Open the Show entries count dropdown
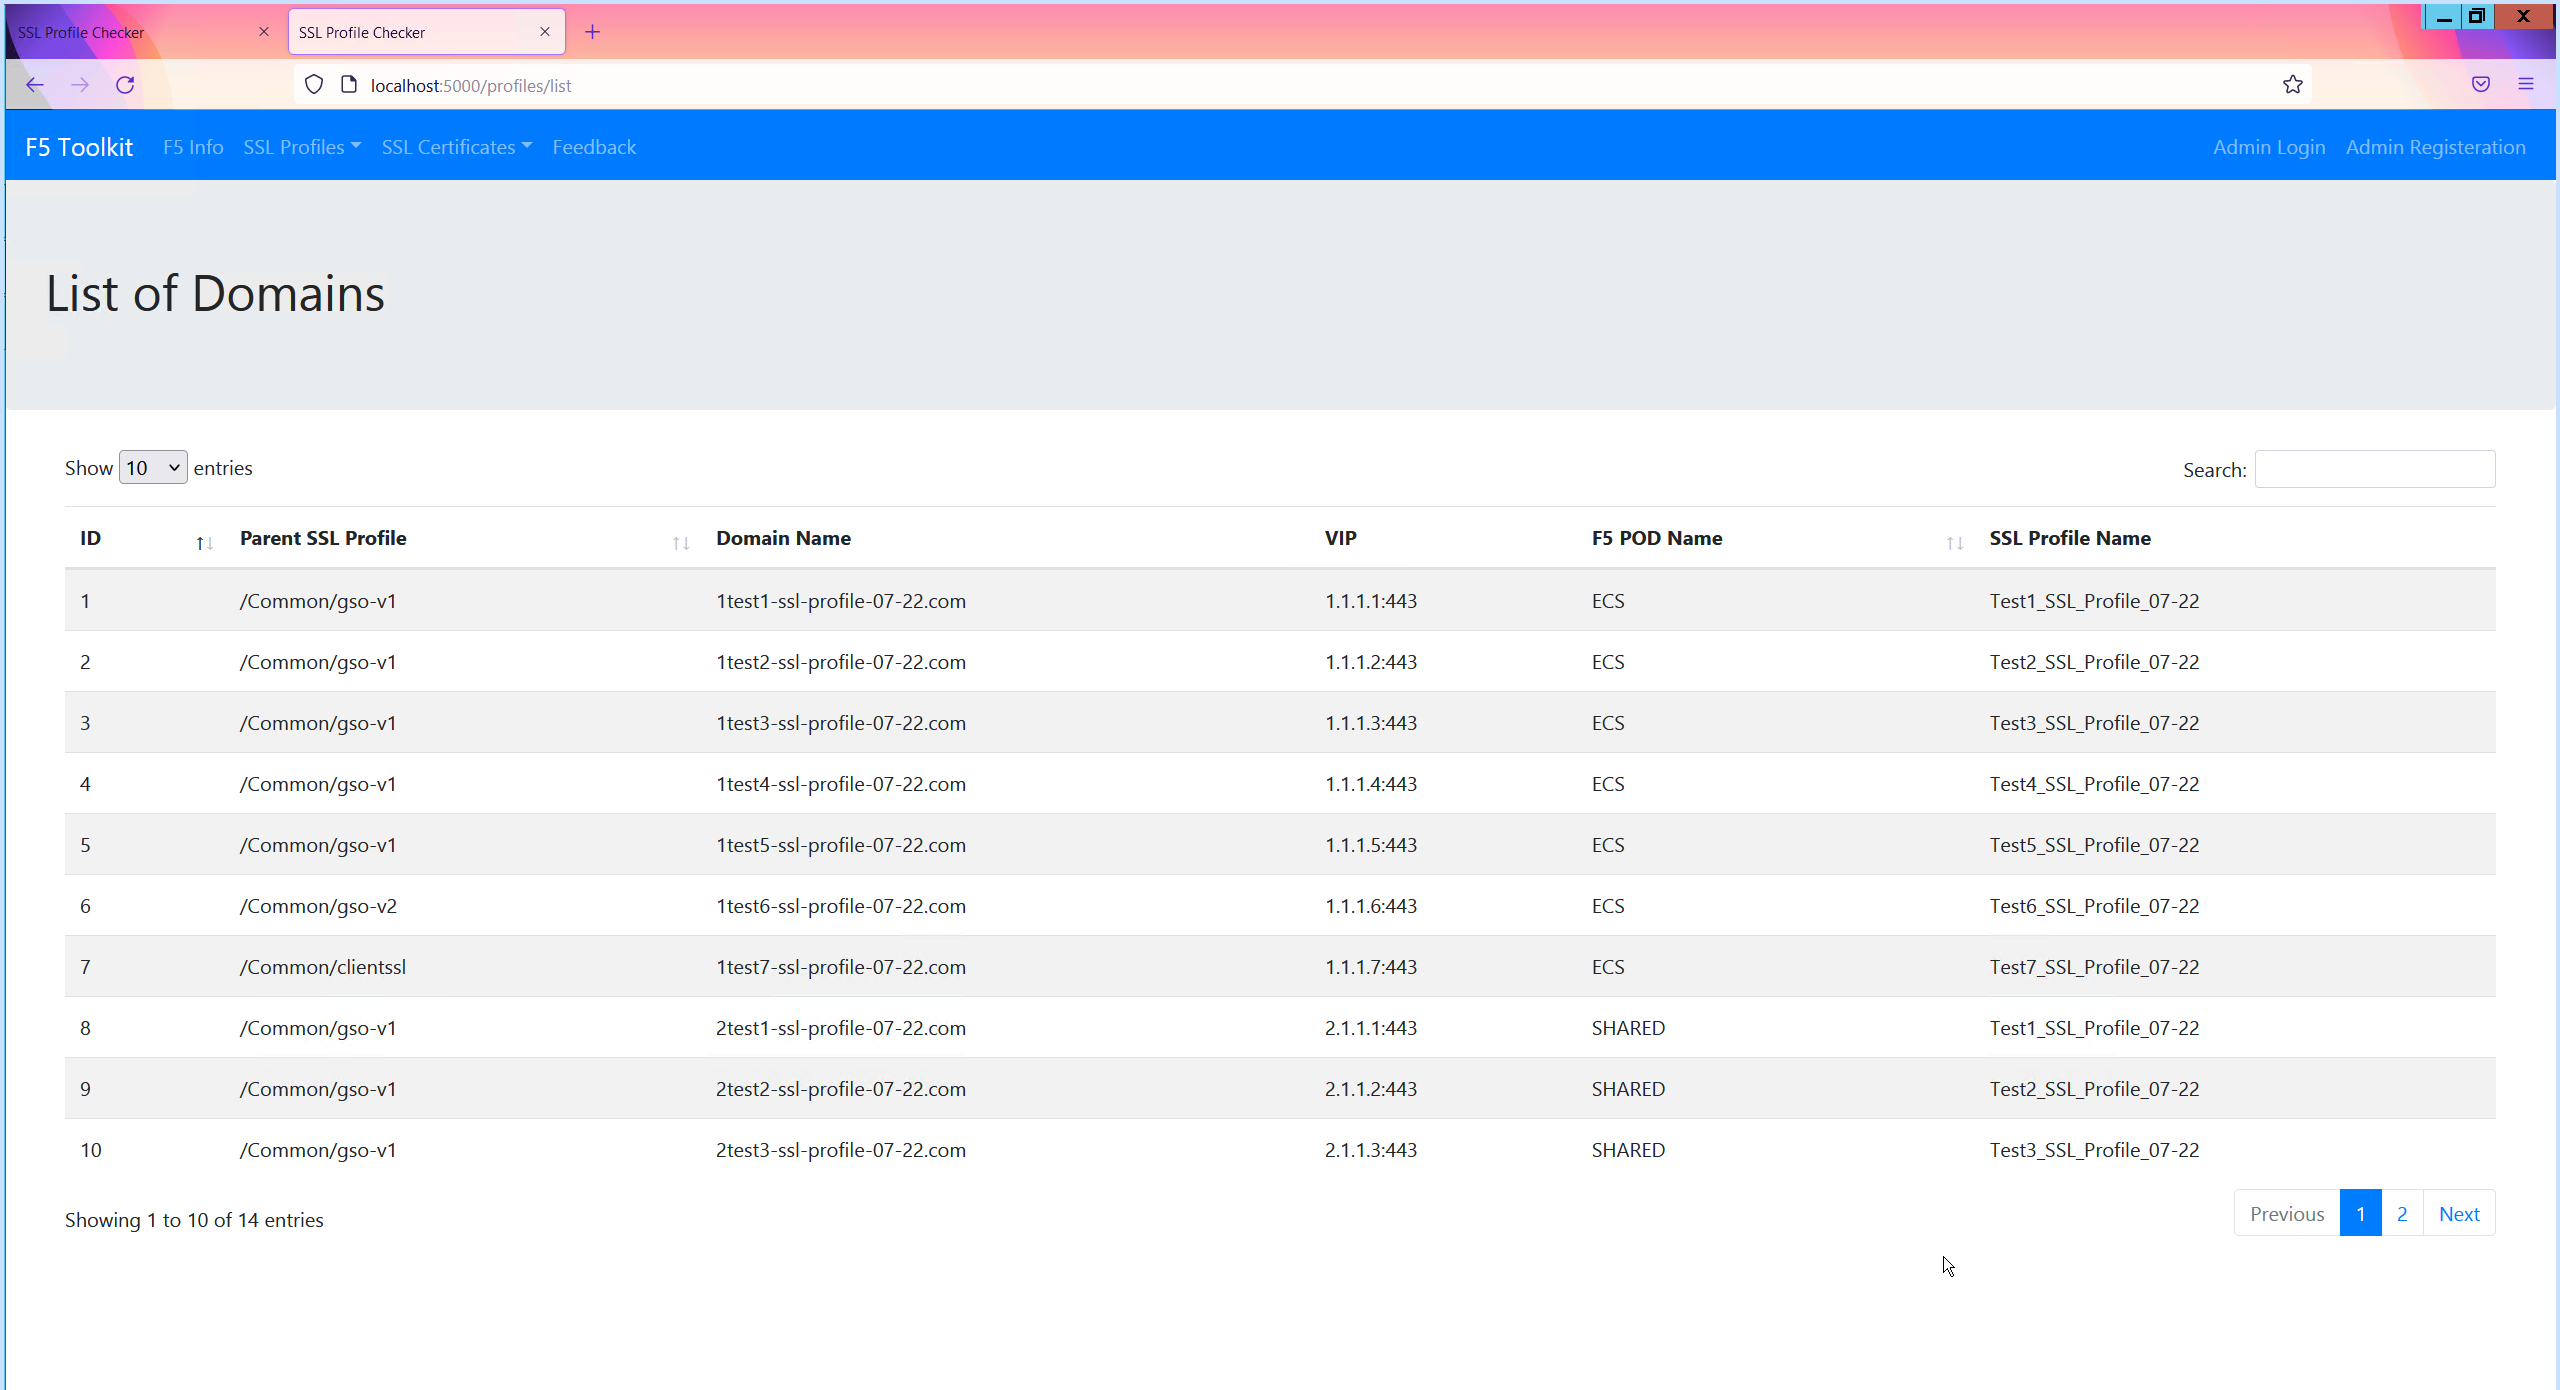 [153, 468]
